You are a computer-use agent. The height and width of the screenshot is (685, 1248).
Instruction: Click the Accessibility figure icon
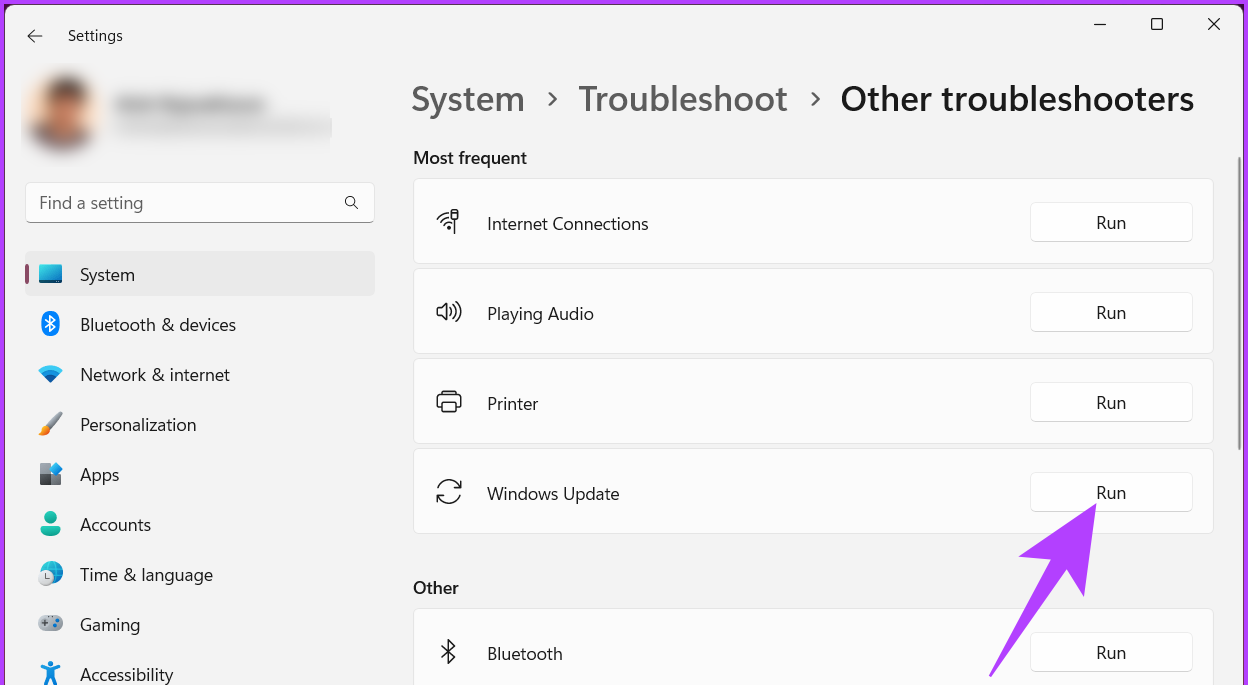click(x=51, y=673)
